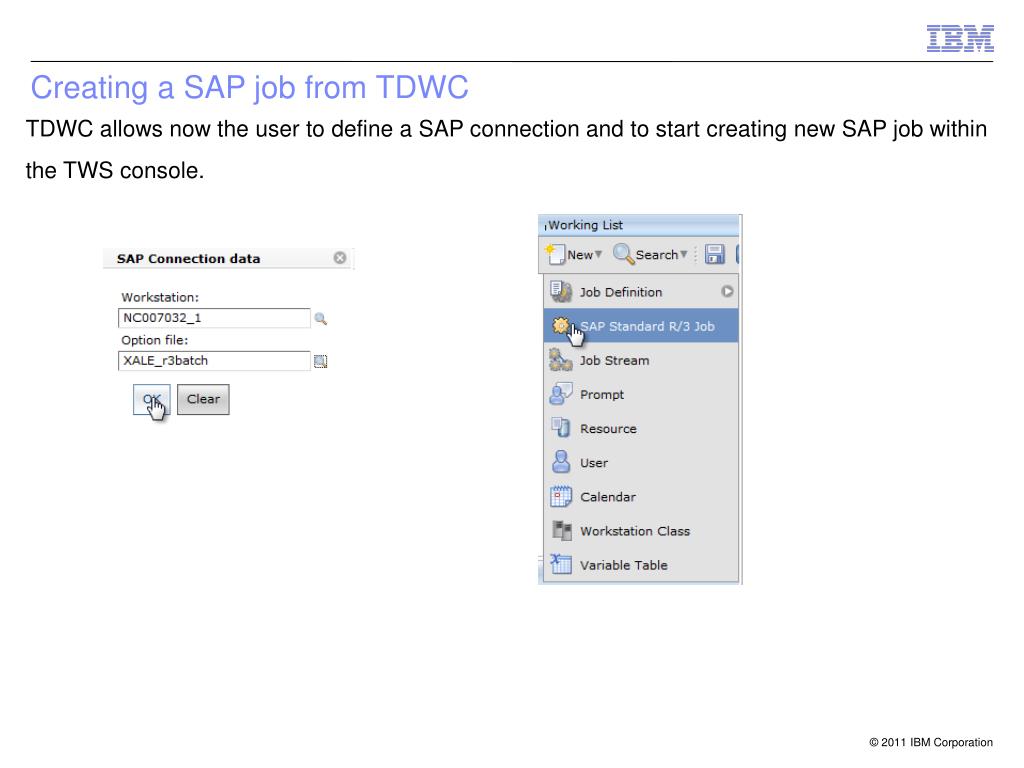Image resolution: width=1024 pixels, height=768 pixels.
Task: Click the Working List panel title
Action: tap(585, 225)
